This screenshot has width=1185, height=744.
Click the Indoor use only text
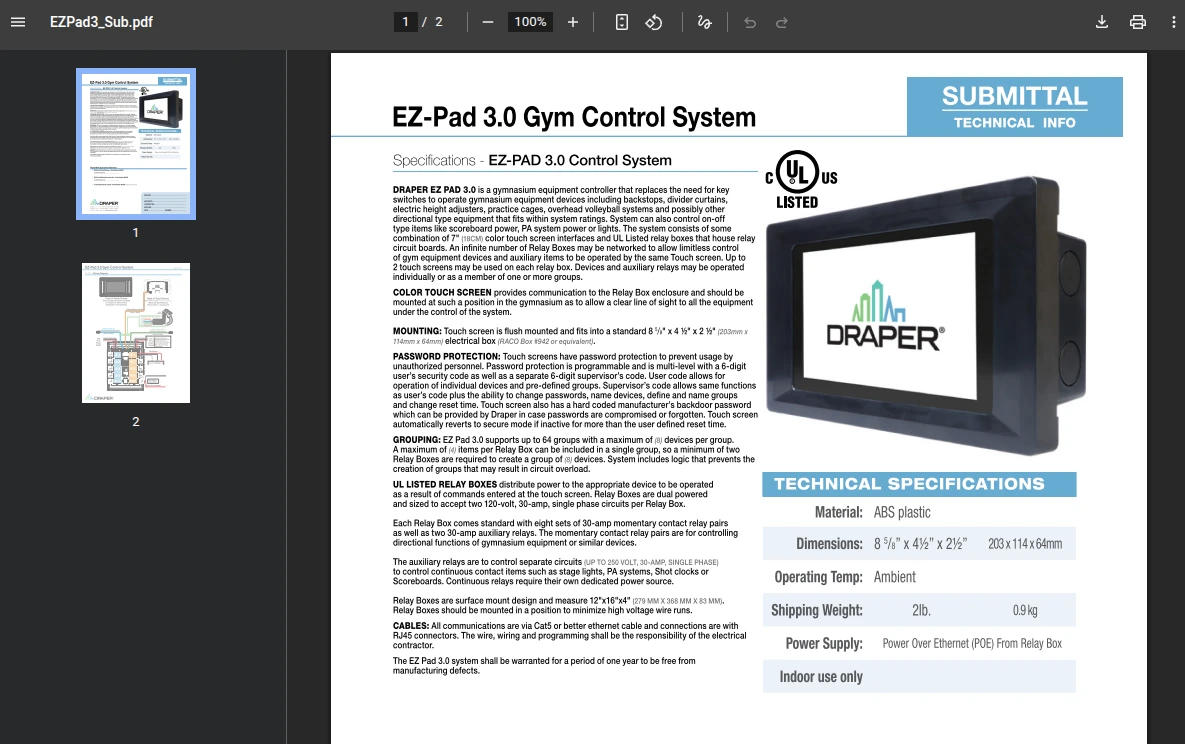click(x=821, y=677)
